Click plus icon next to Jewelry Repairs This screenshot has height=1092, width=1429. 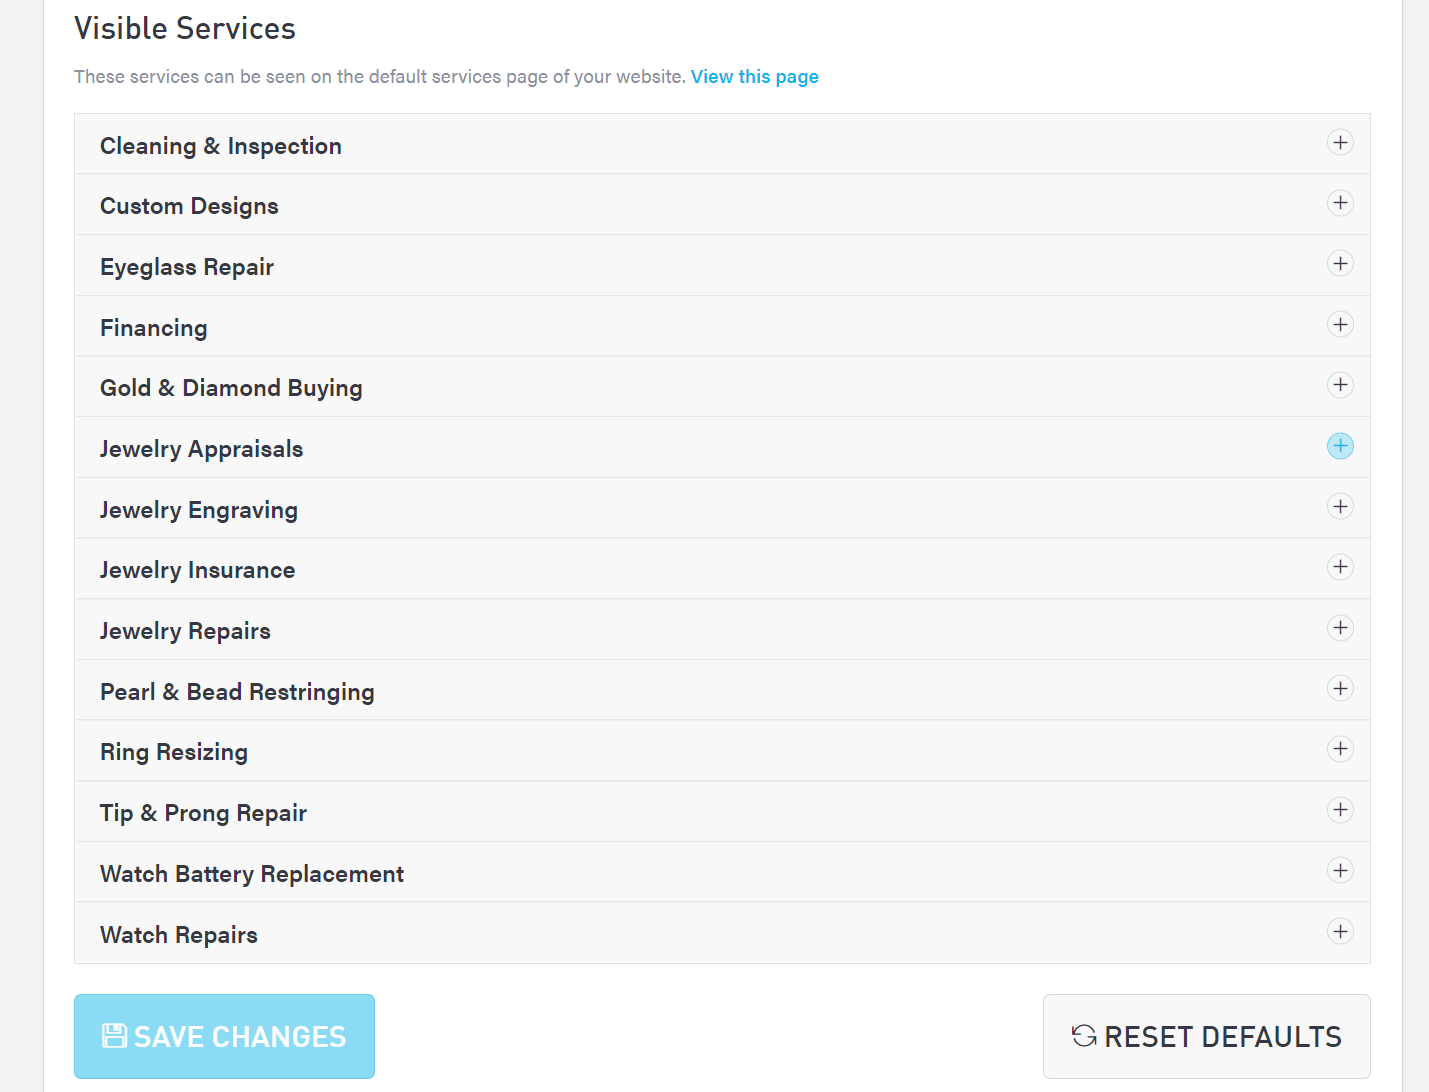[1340, 628]
